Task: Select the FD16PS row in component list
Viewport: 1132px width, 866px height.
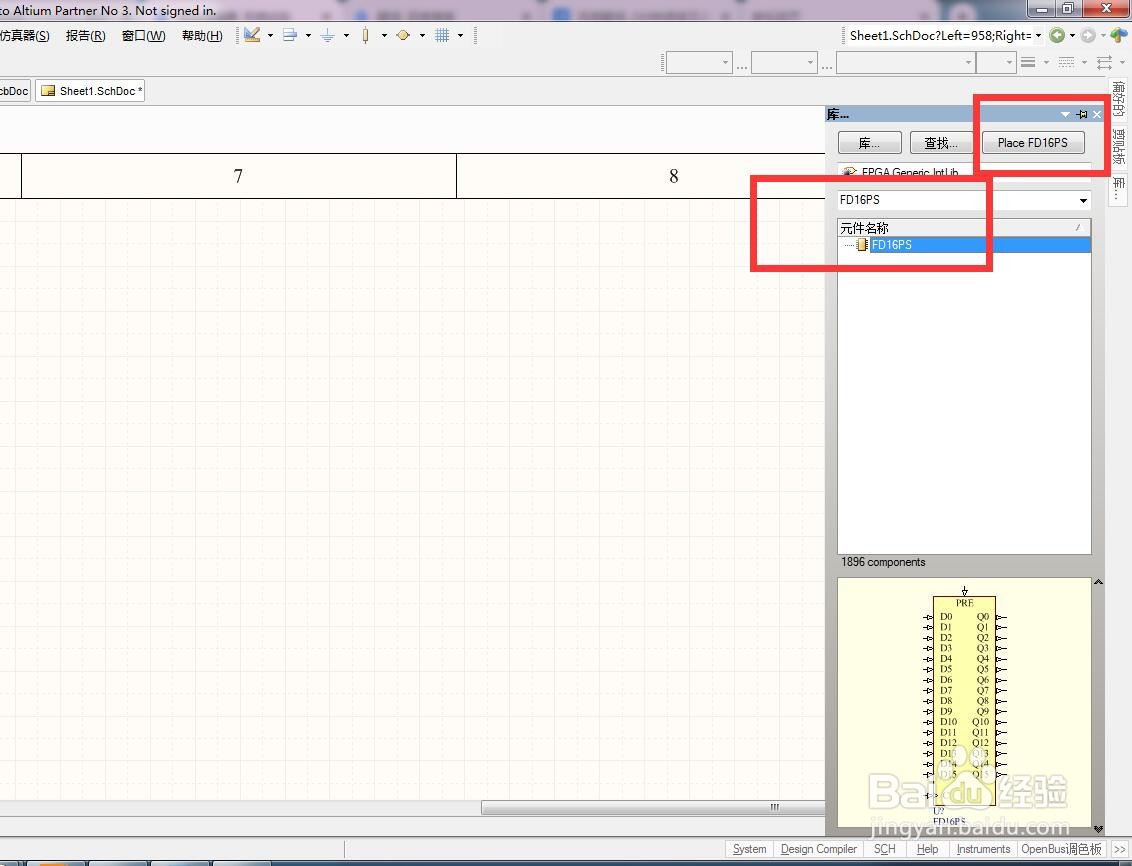Action: tap(965, 245)
